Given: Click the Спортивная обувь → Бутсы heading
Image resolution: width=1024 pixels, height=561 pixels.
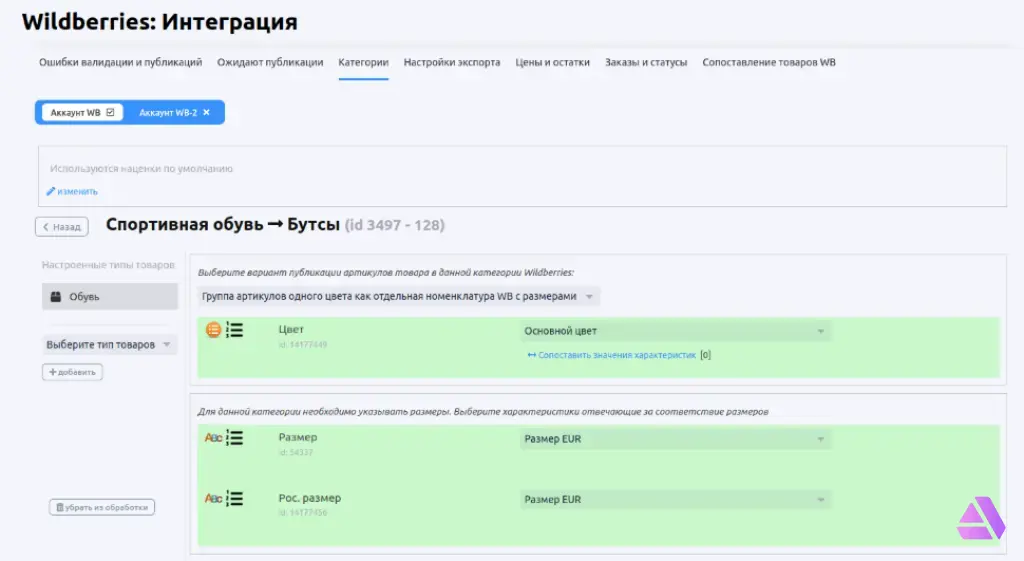Looking at the screenshot, I should tap(223, 225).
